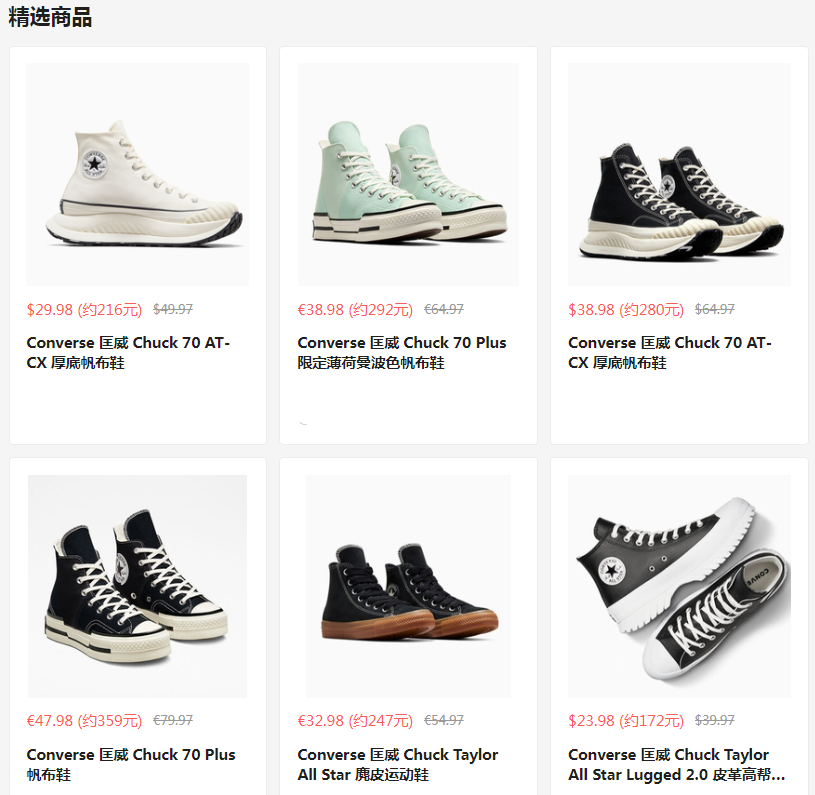The width and height of the screenshot is (815, 795).
Task: Open the Chuck 70 Plus 帆布鞋 title link
Action: click(x=131, y=764)
